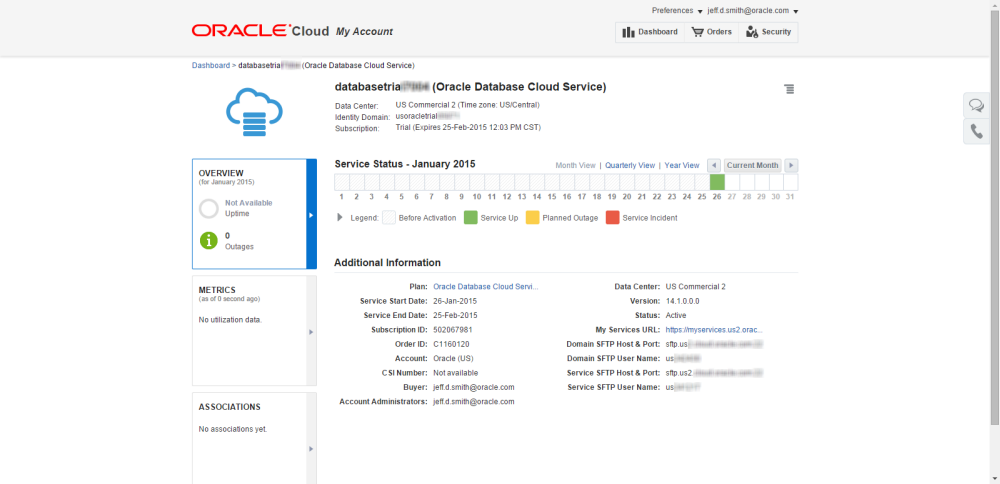Open the Orders page
This screenshot has height=484, width=1000.
pyautogui.click(x=711, y=32)
